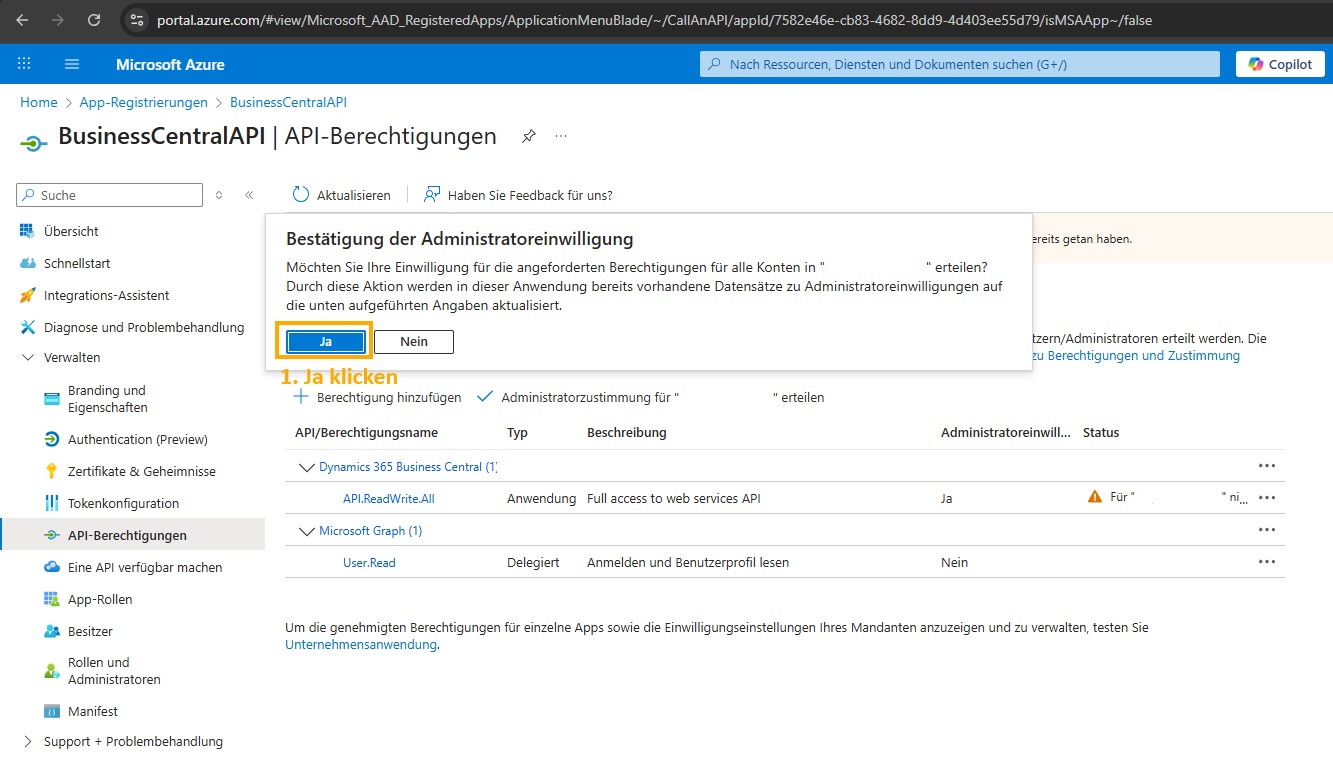Click Übersicht grid icon in sidebar
This screenshot has width=1333, height=778.
click(x=27, y=231)
